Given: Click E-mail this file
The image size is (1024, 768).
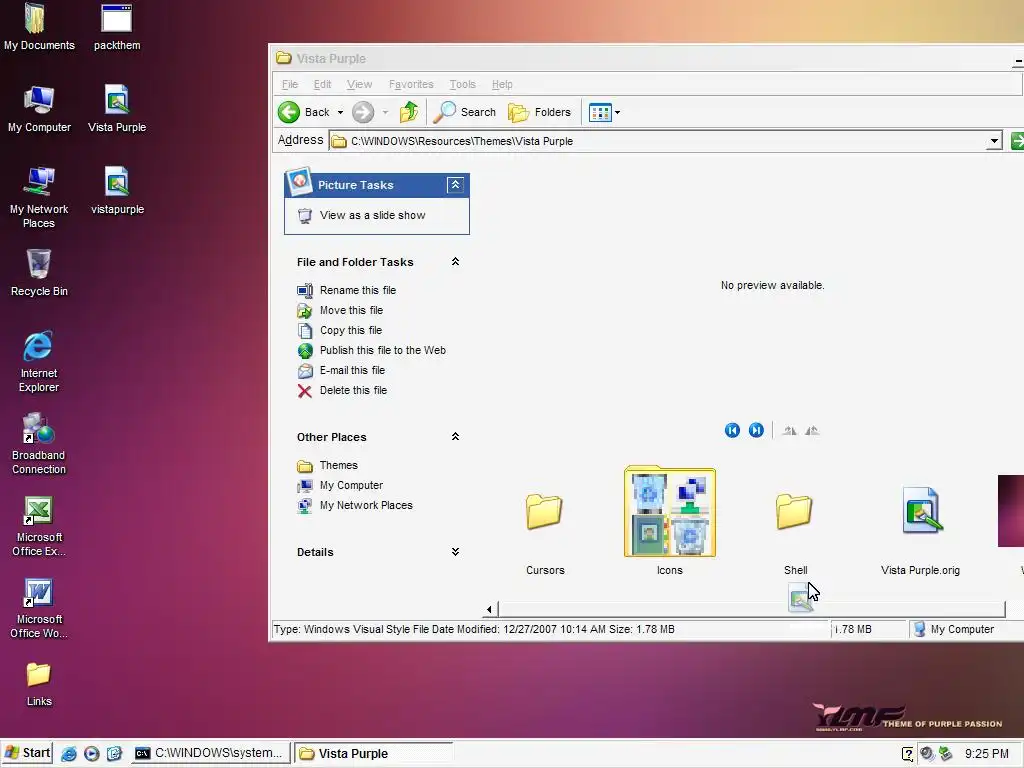Looking at the screenshot, I should [x=352, y=370].
